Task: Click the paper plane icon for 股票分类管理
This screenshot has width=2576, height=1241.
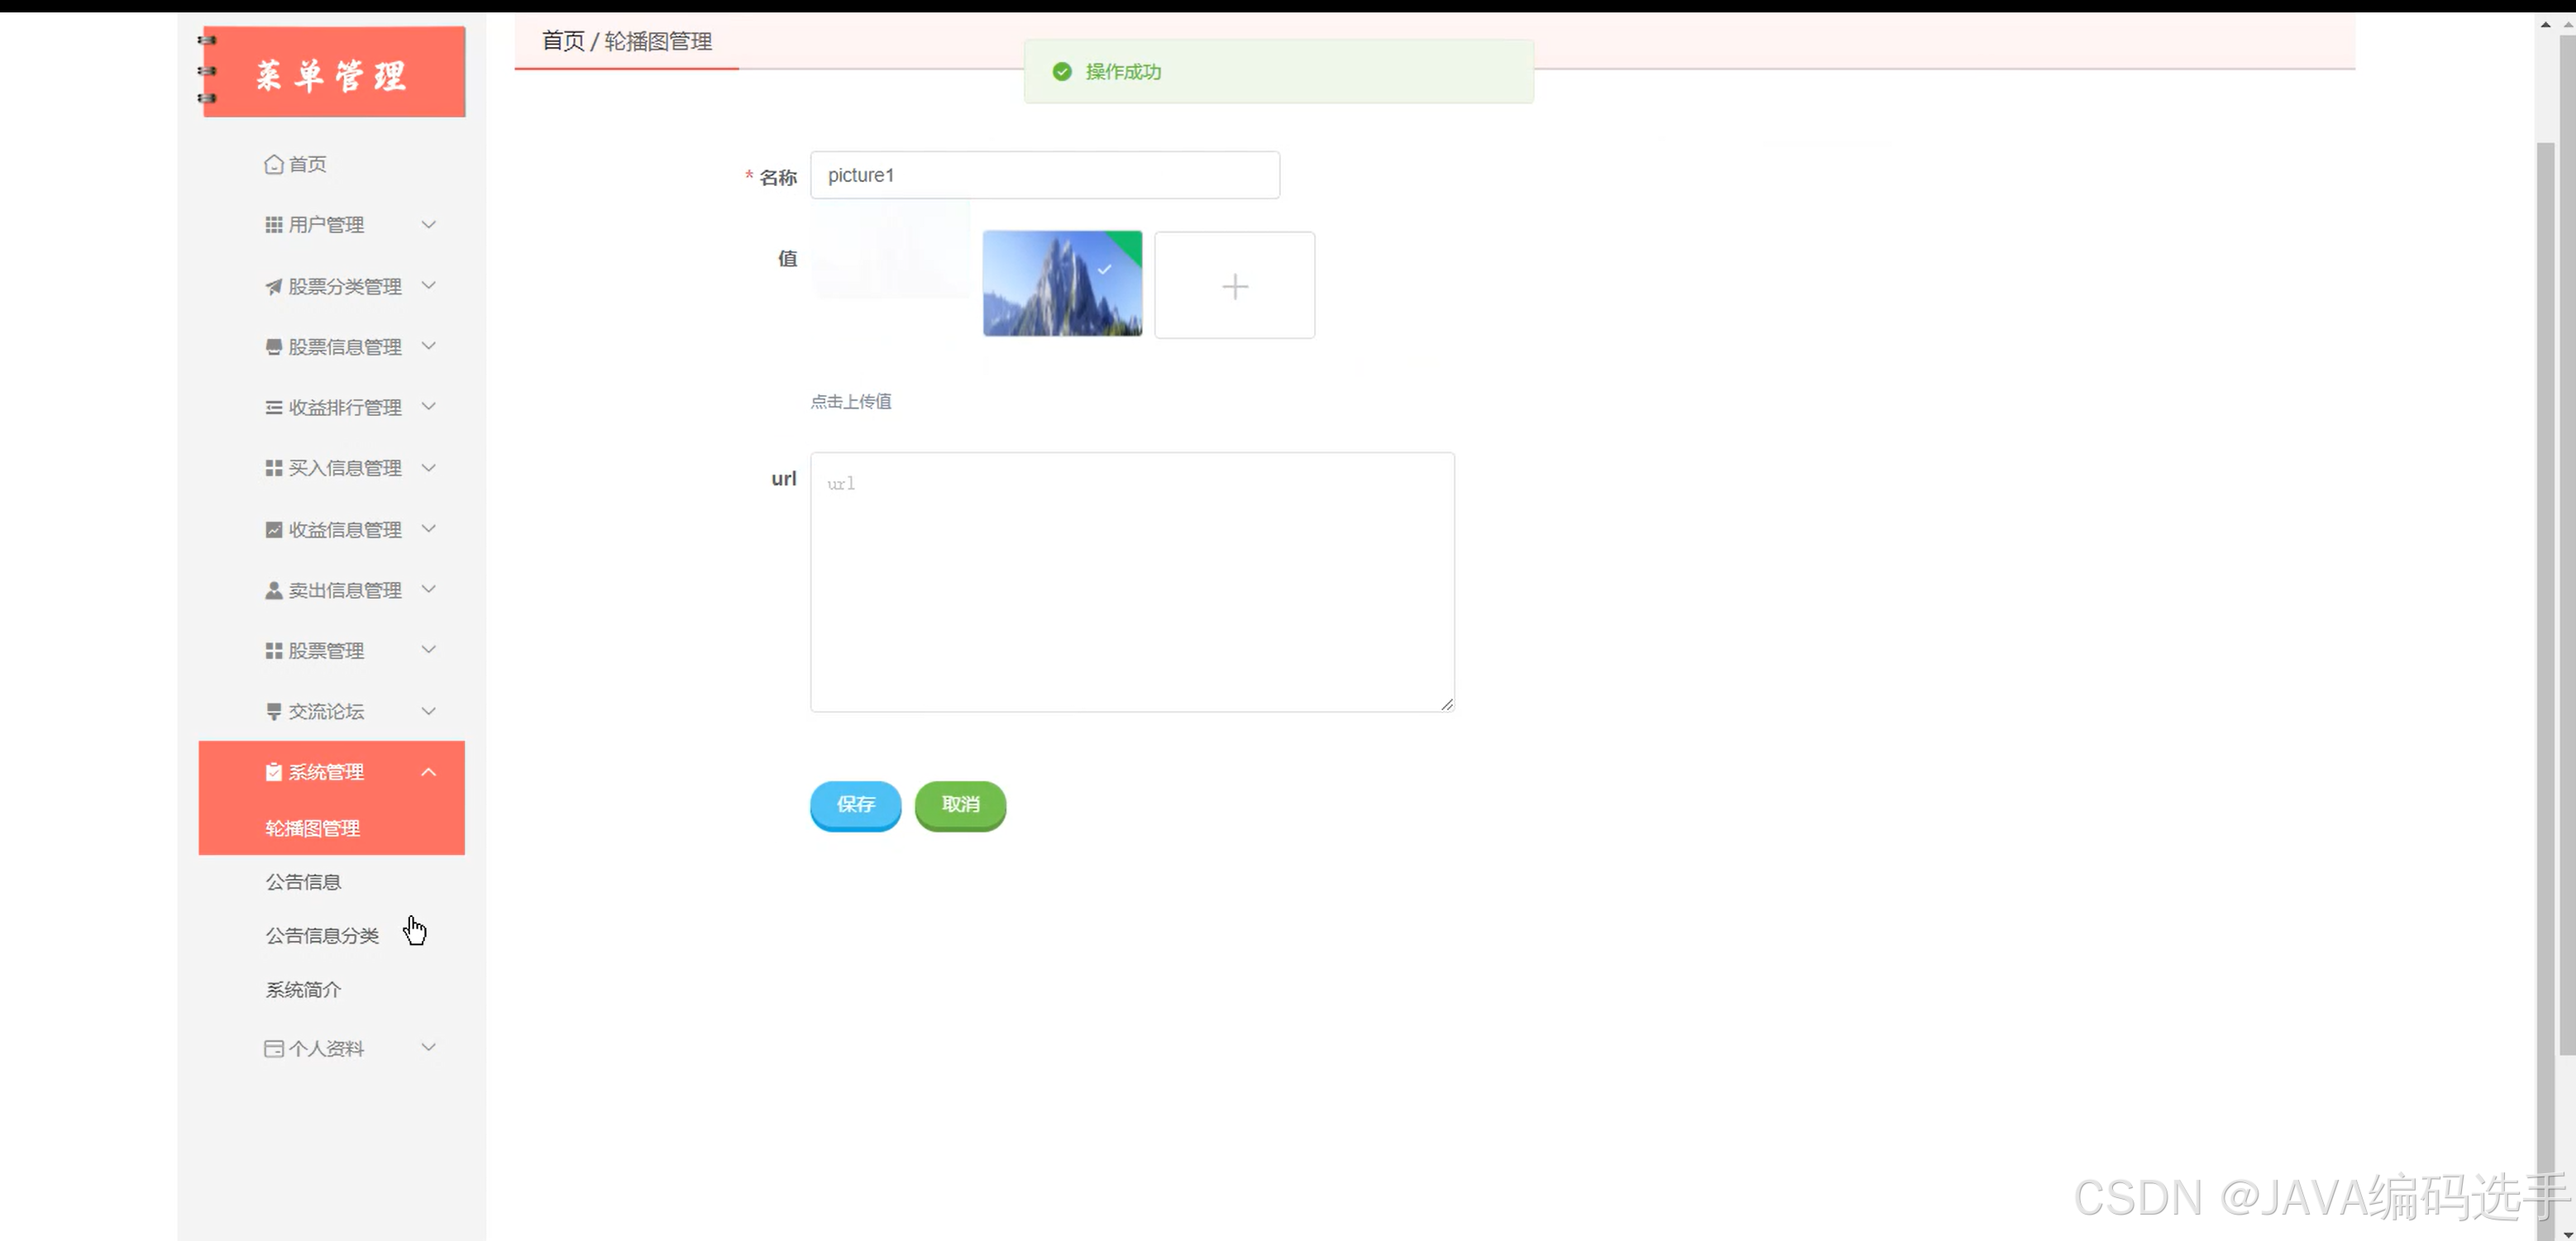Action: coord(273,287)
